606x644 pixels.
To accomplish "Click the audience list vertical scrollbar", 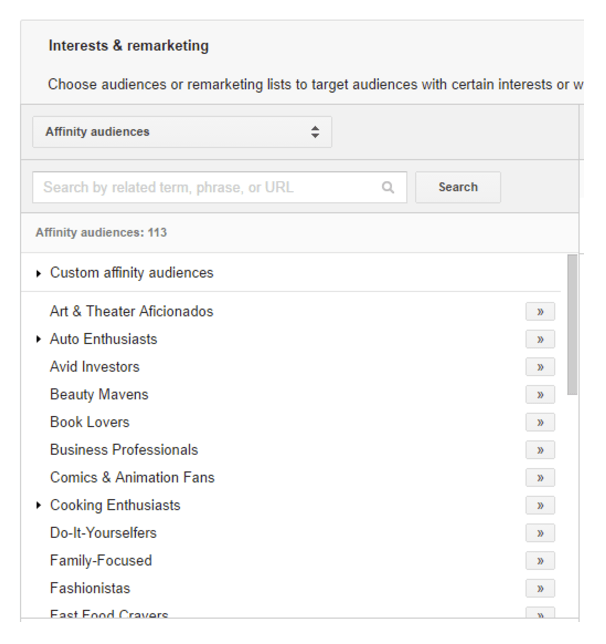I will [572, 325].
